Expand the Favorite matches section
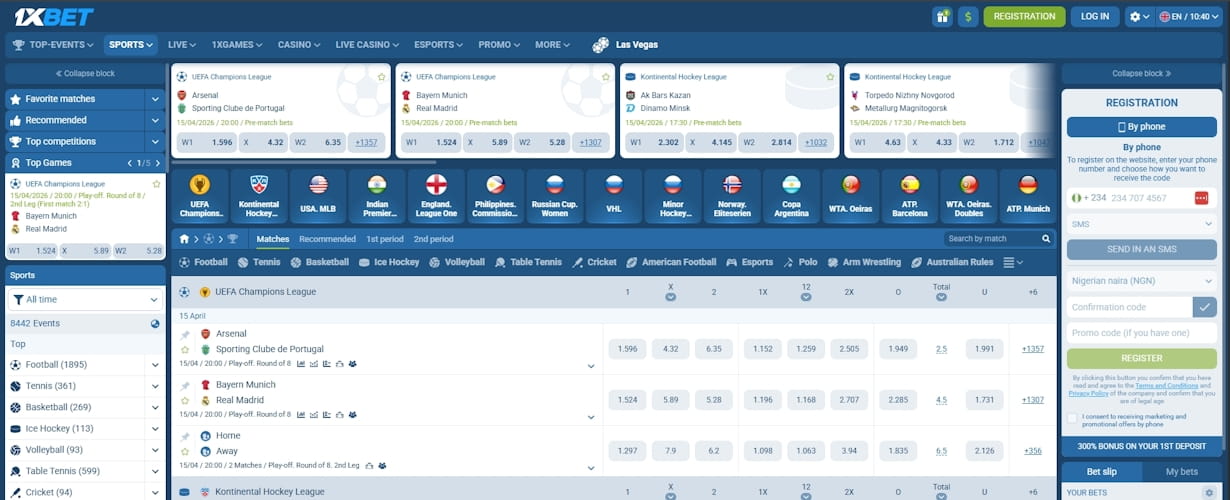Screen dimensions: 1230x500 click(155, 99)
